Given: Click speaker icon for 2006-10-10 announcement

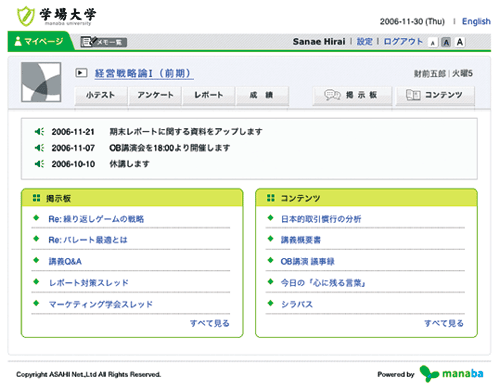Looking at the screenshot, I should 39,164.
